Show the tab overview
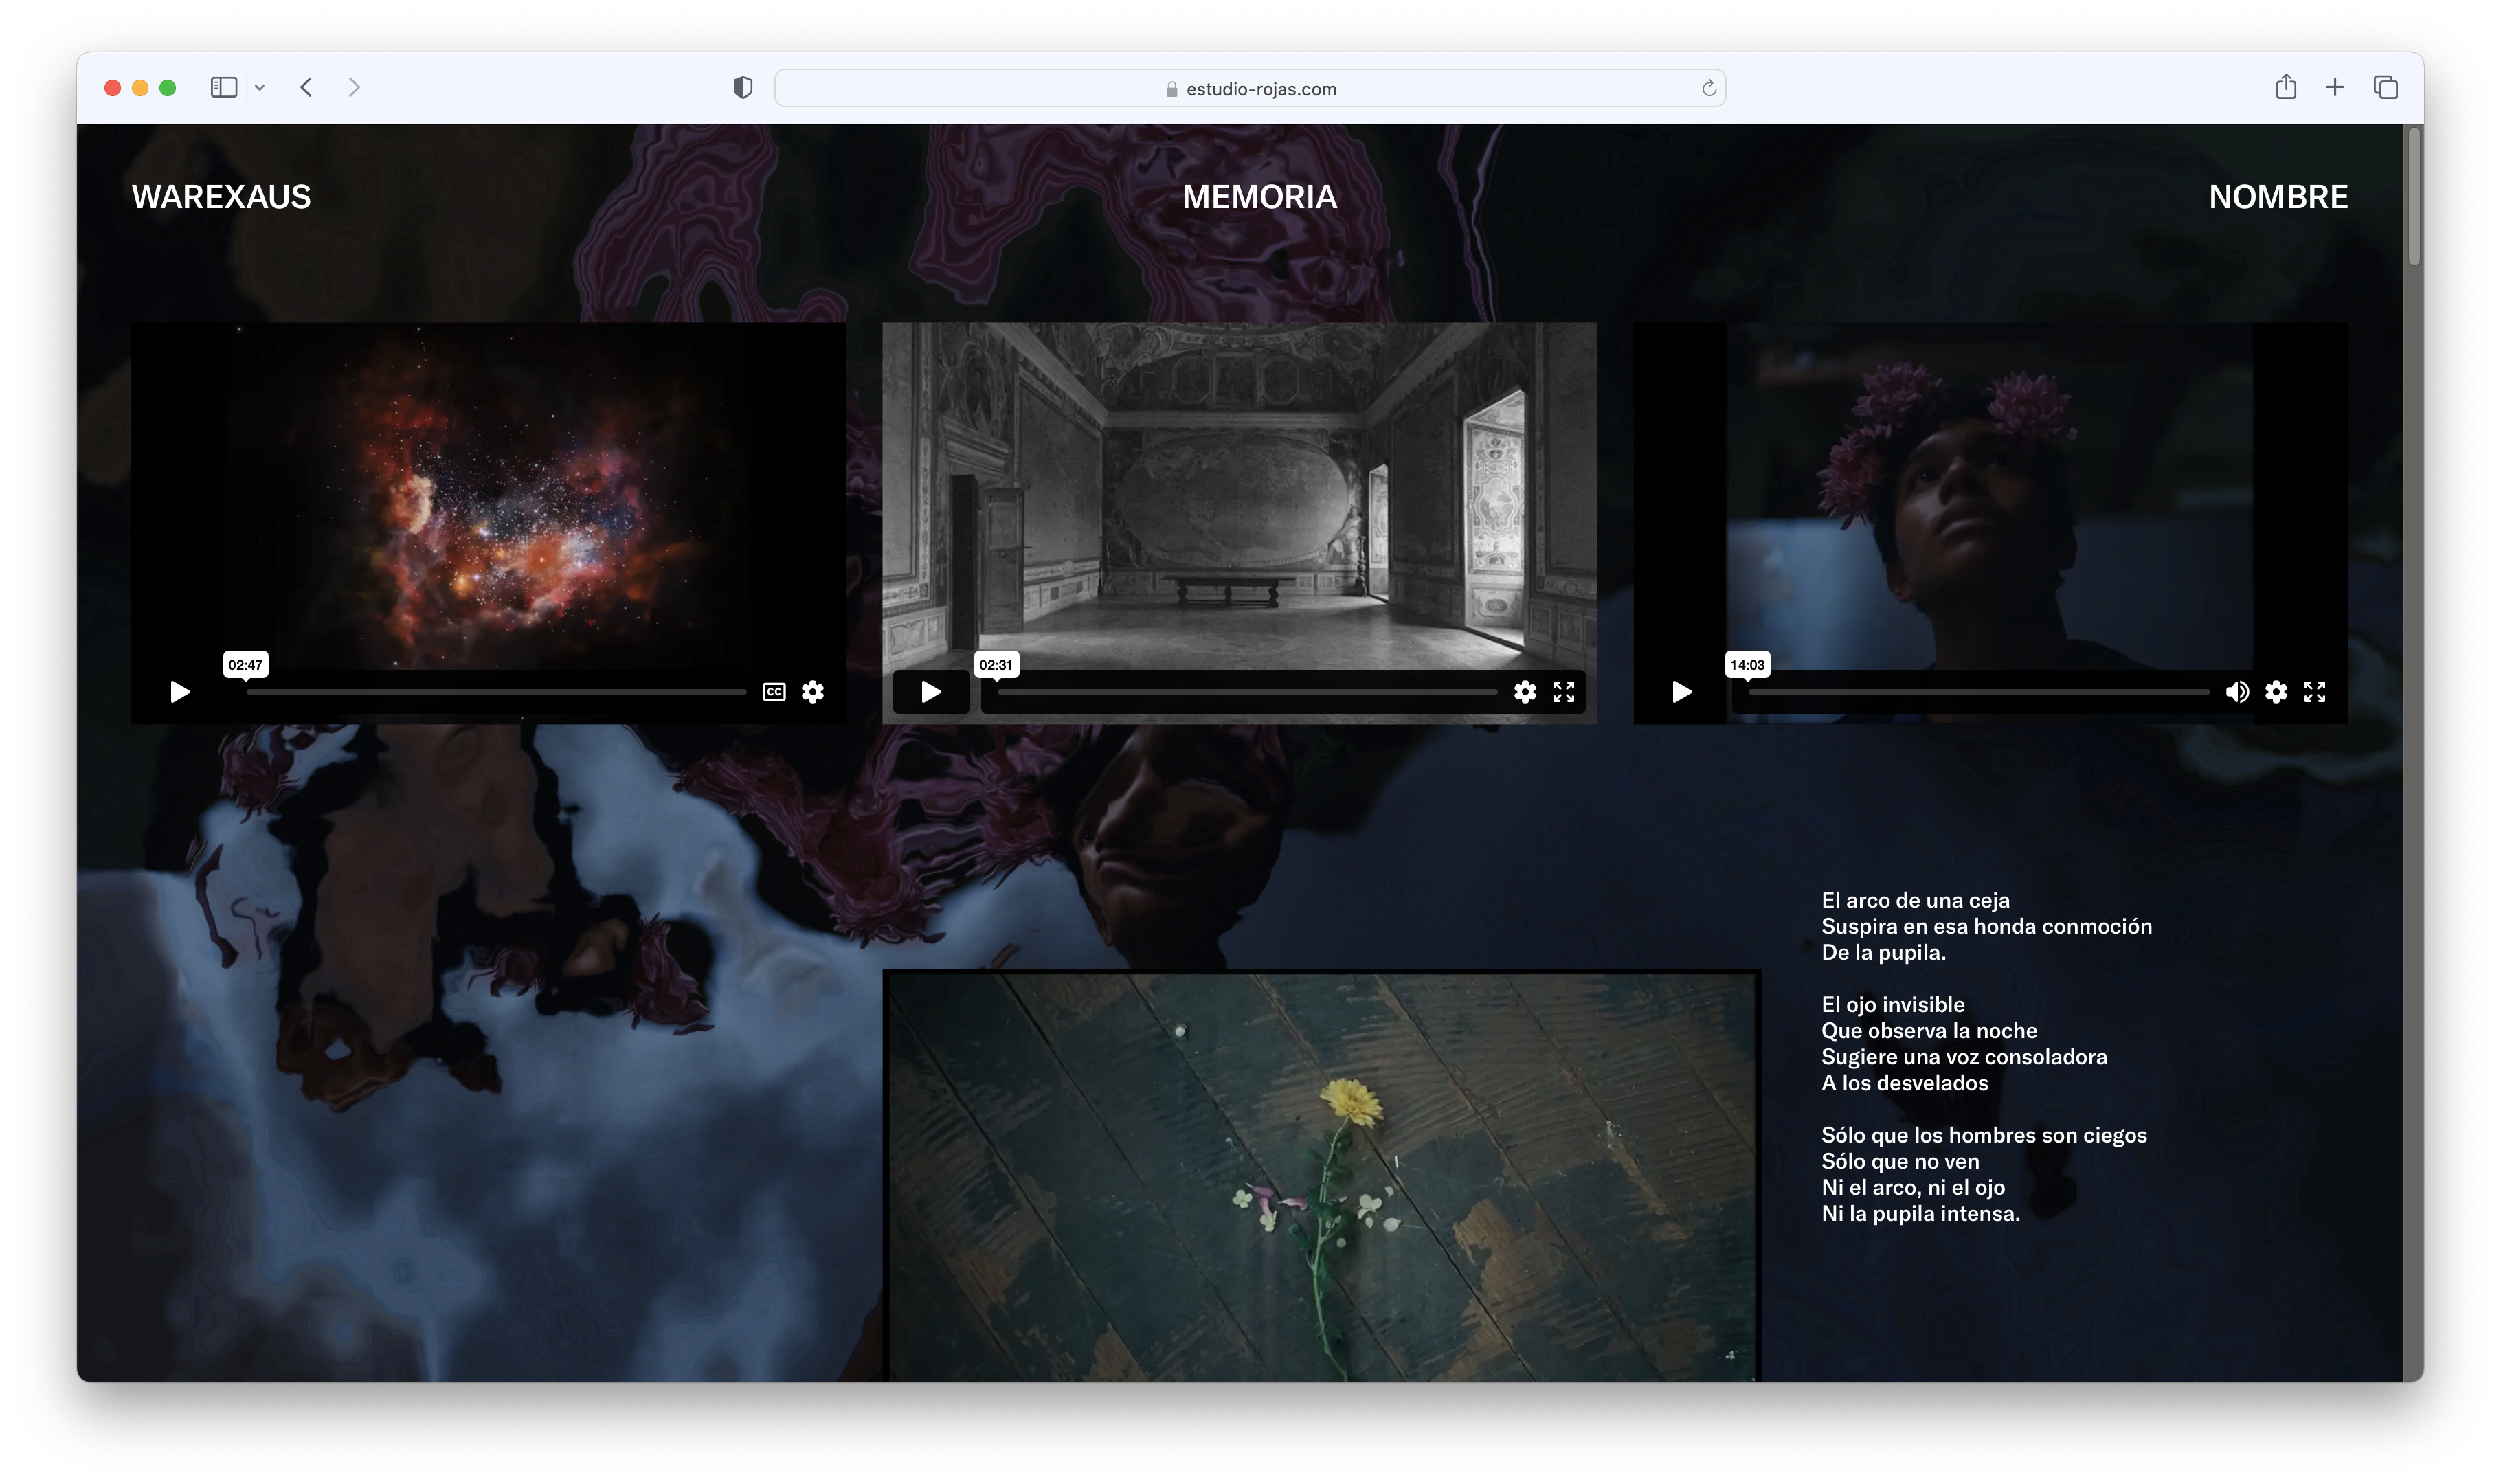Image resolution: width=2501 pixels, height=1484 pixels. pos(2386,88)
